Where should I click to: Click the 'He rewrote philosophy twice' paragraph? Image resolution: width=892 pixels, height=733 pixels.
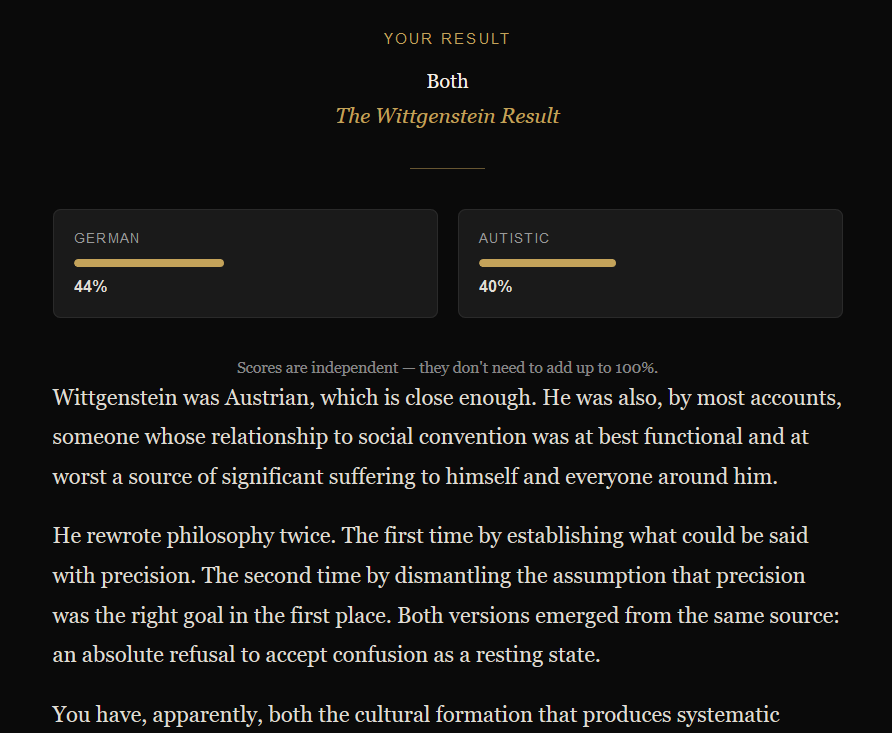pyautogui.click(x=447, y=595)
